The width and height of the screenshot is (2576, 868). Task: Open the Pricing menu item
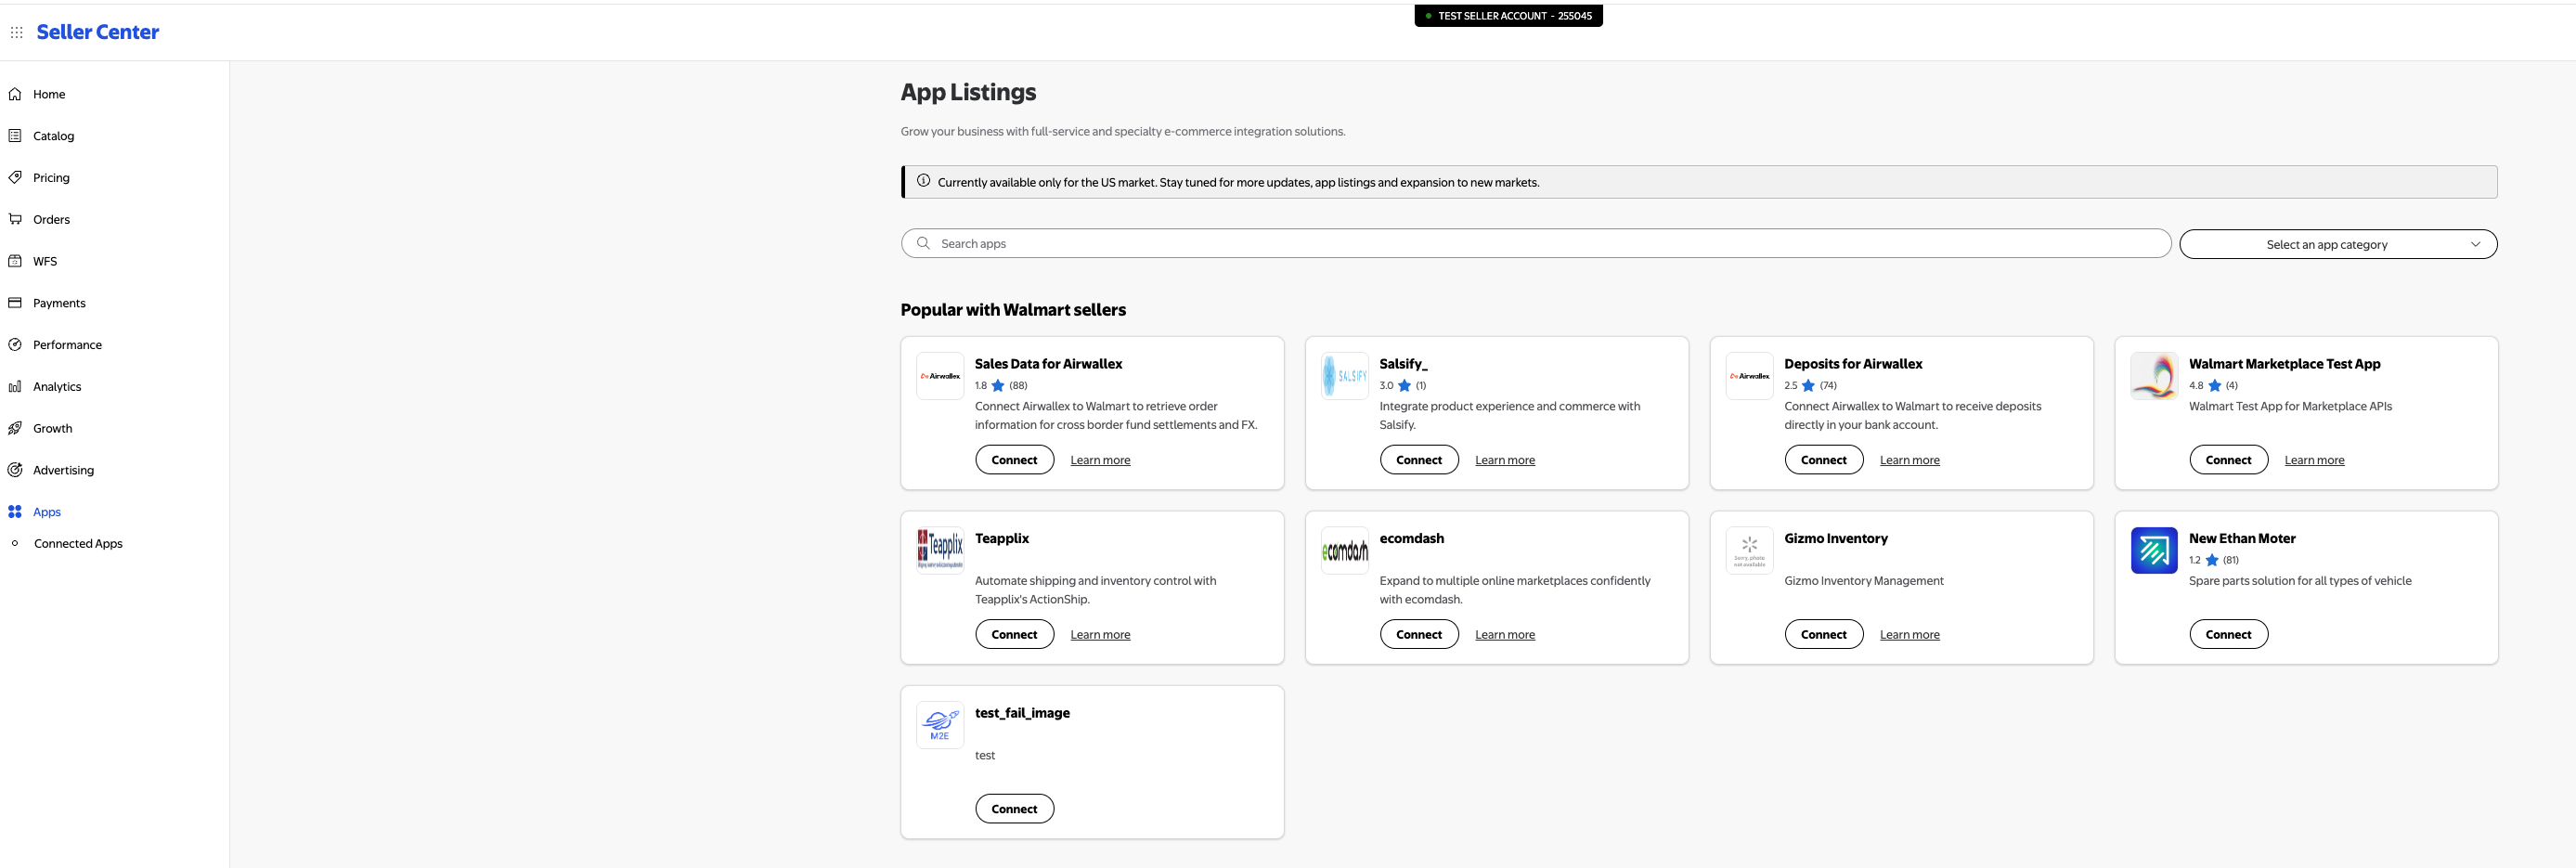51,178
